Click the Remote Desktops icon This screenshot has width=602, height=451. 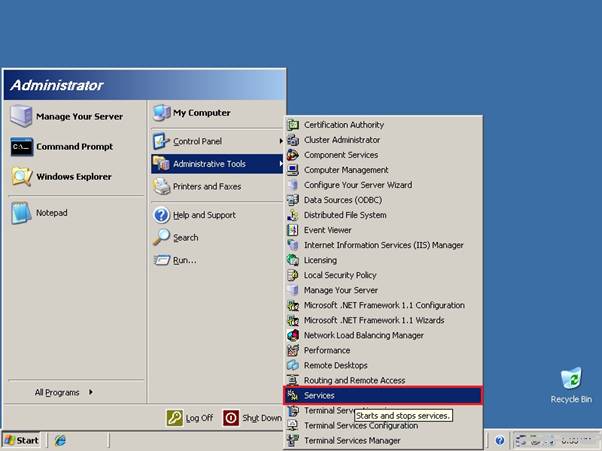point(293,365)
